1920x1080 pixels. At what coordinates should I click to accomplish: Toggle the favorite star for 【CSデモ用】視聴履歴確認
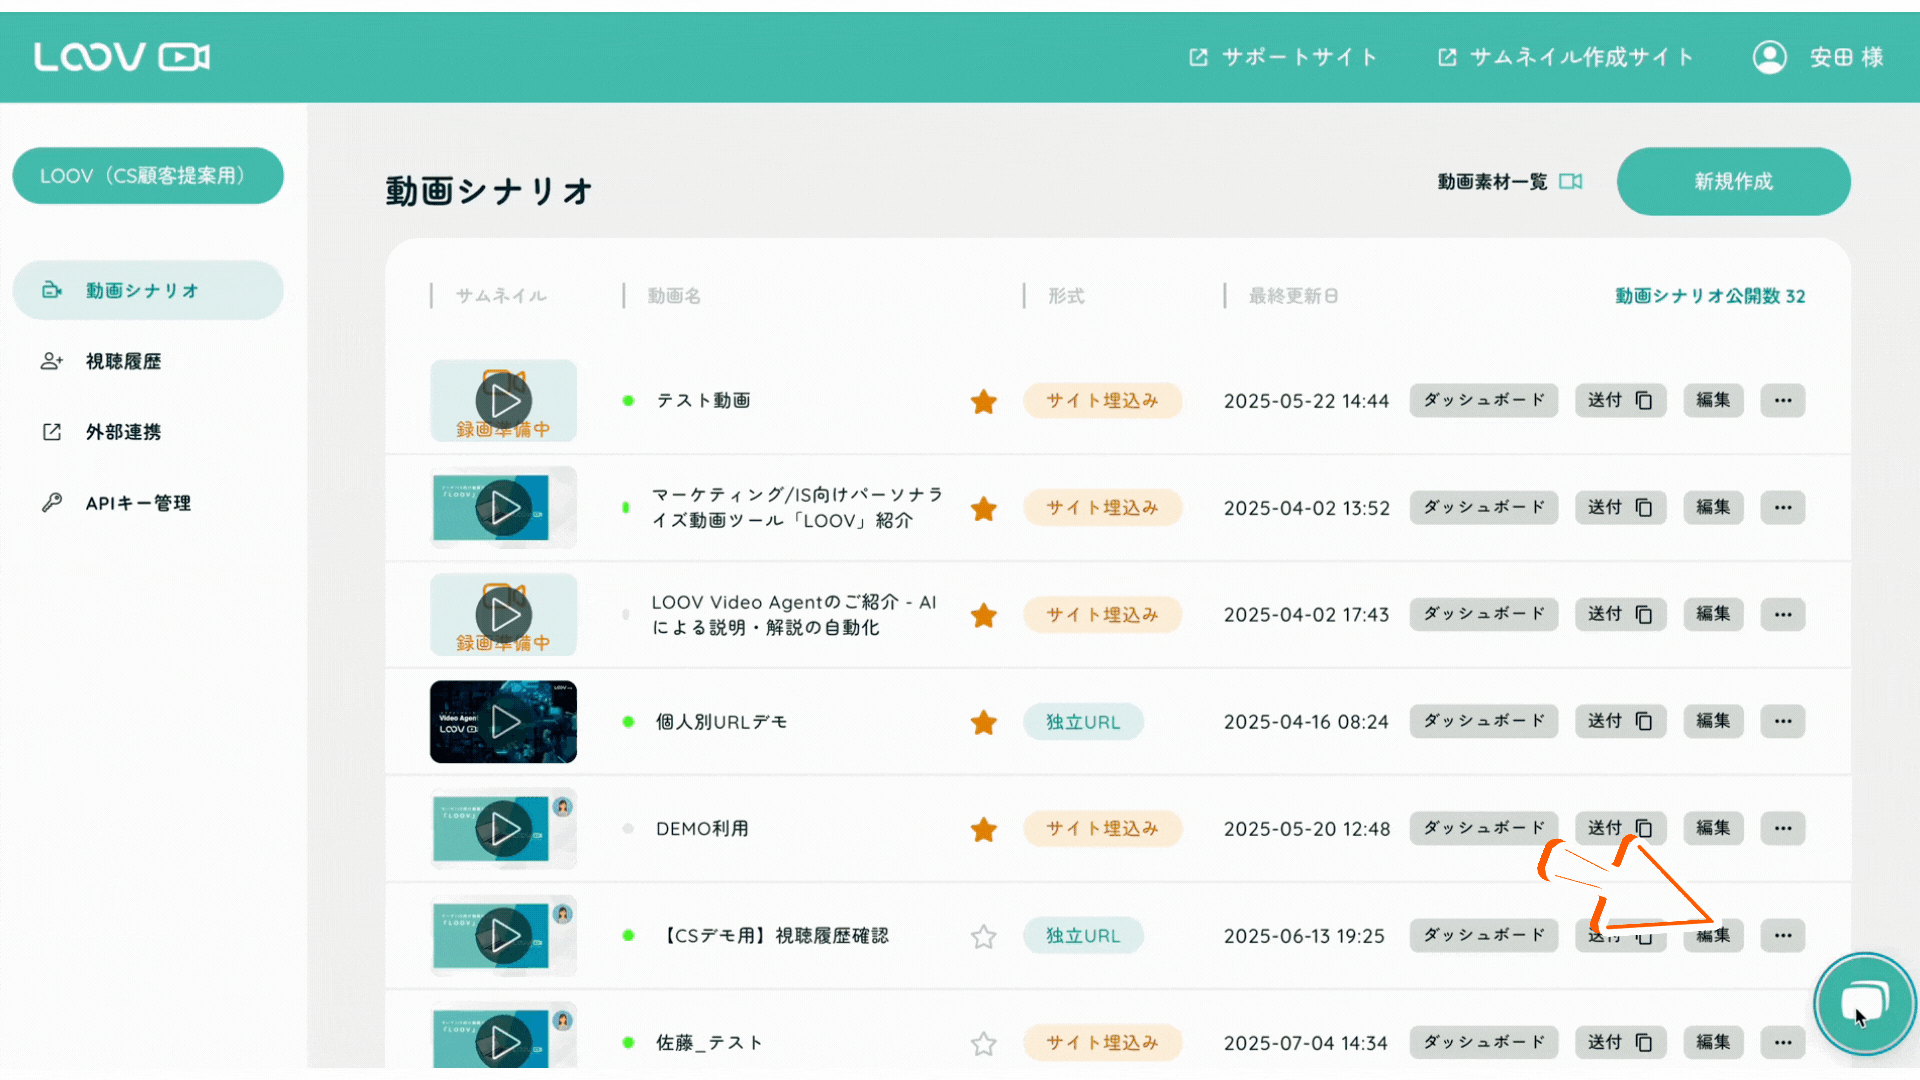click(x=984, y=936)
